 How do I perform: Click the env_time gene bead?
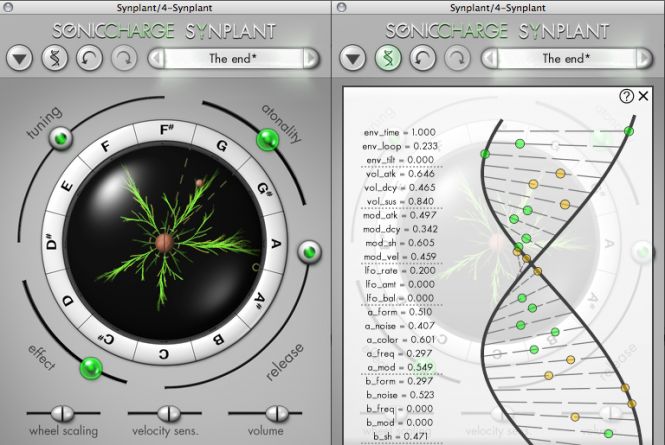[x=629, y=132]
